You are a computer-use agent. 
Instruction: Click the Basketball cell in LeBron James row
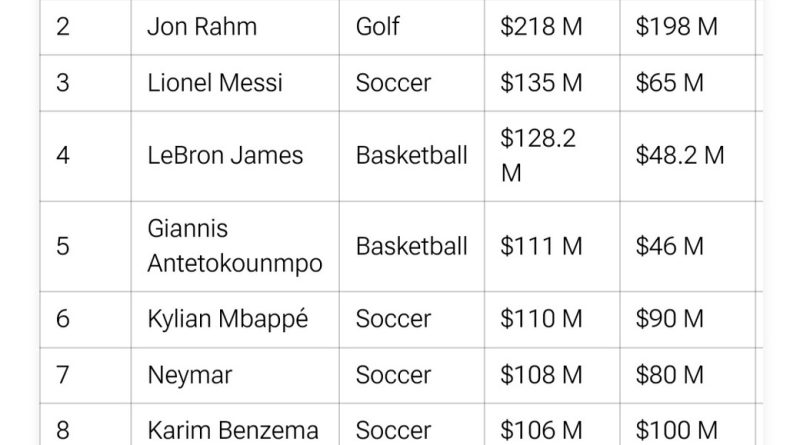pos(411,155)
